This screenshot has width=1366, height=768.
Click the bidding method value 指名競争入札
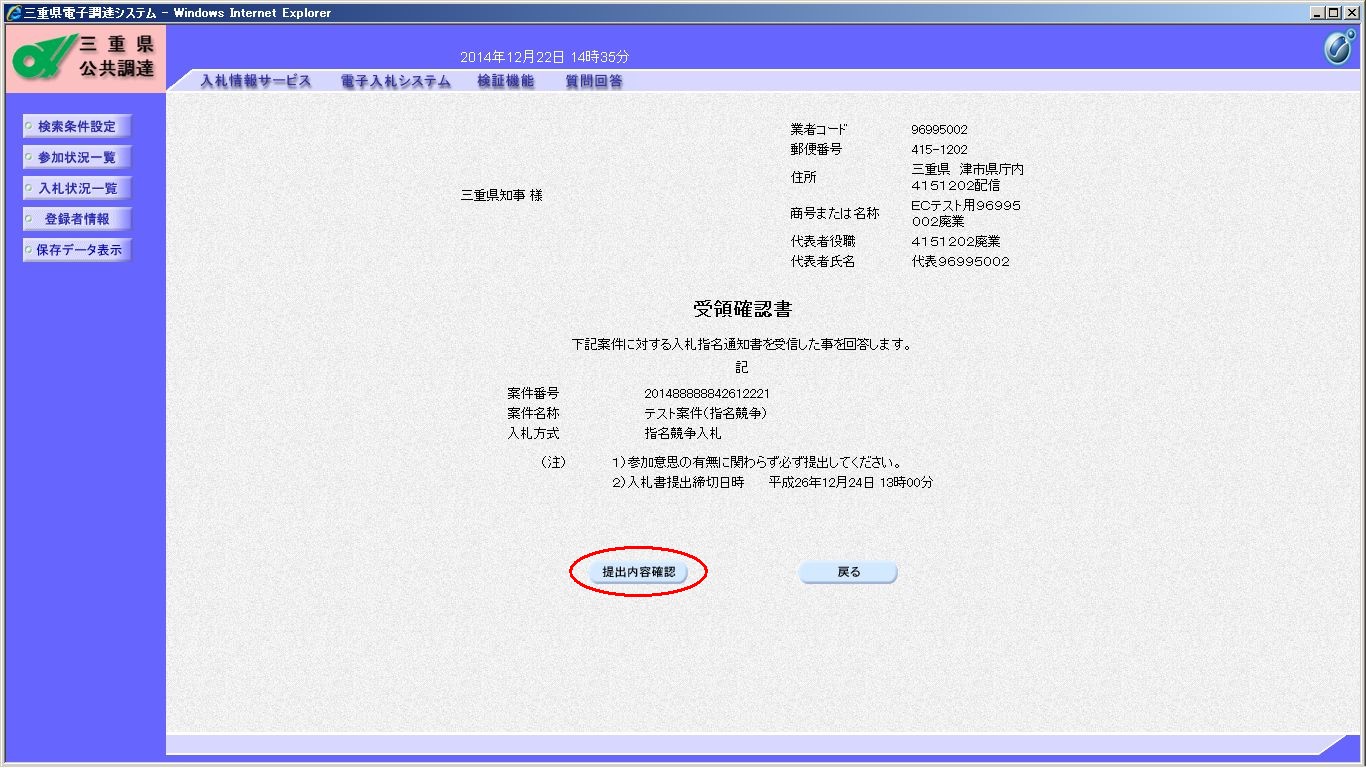683,434
